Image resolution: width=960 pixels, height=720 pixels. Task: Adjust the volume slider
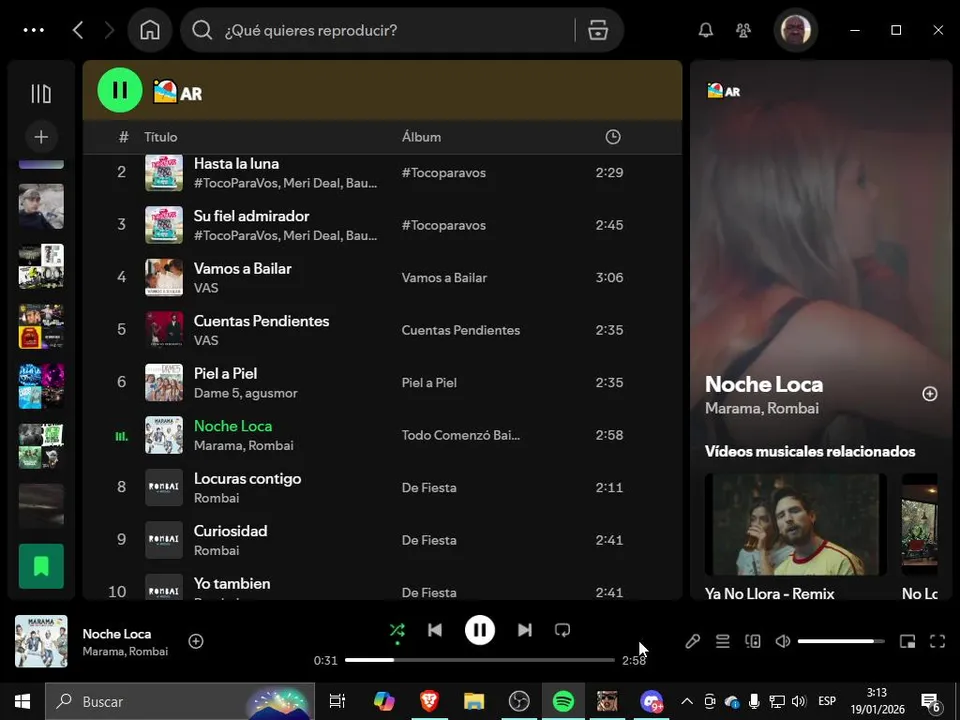[x=841, y=641]
